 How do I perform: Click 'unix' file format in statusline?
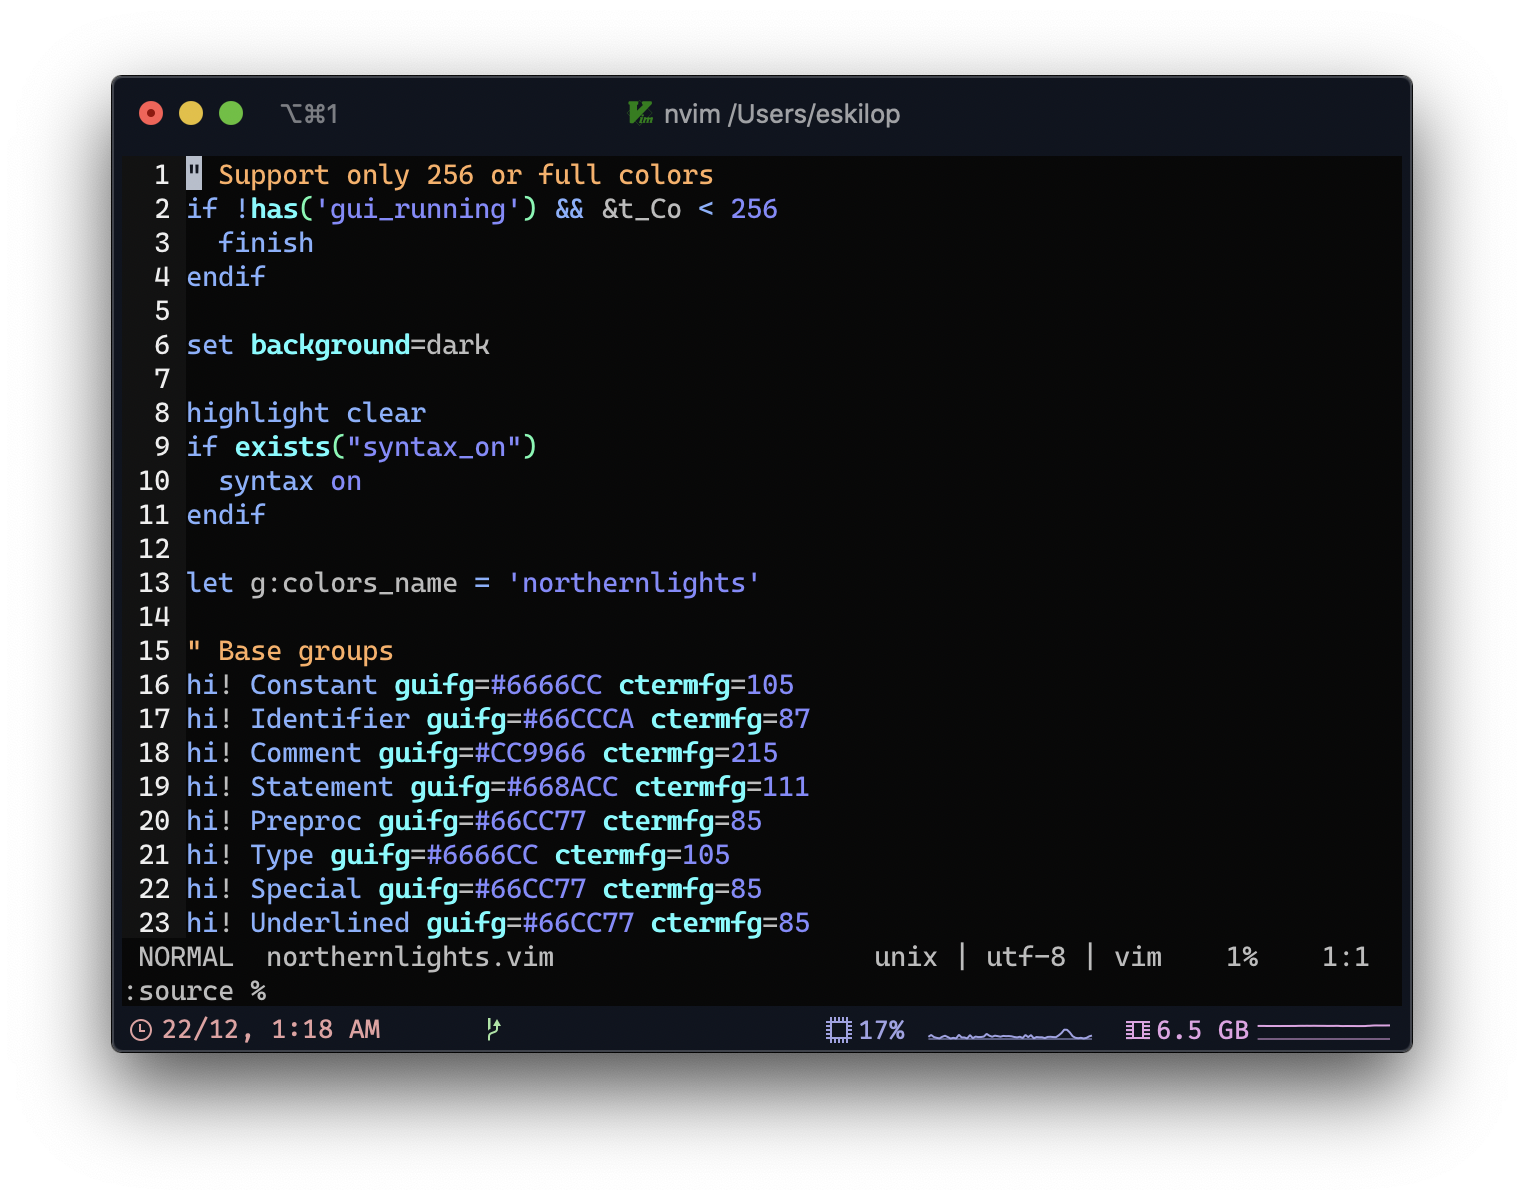point(906,957)
